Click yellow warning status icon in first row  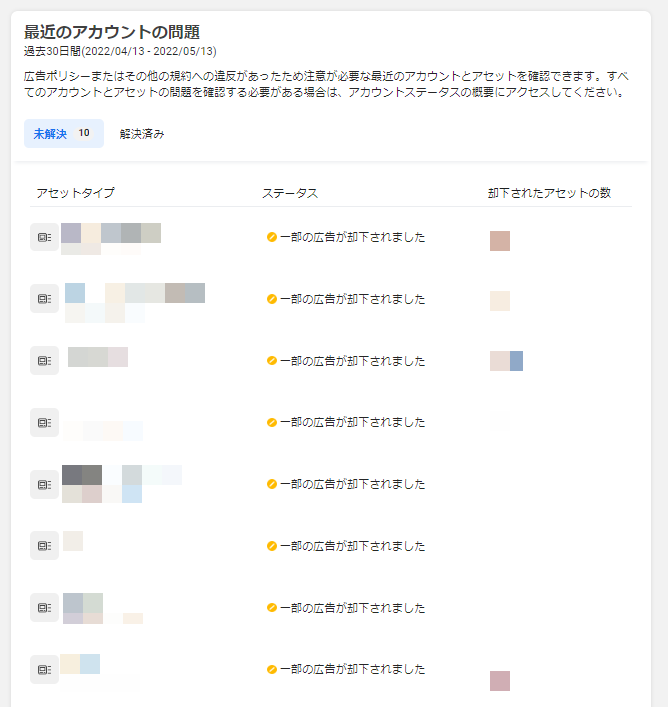pos(272,237)
